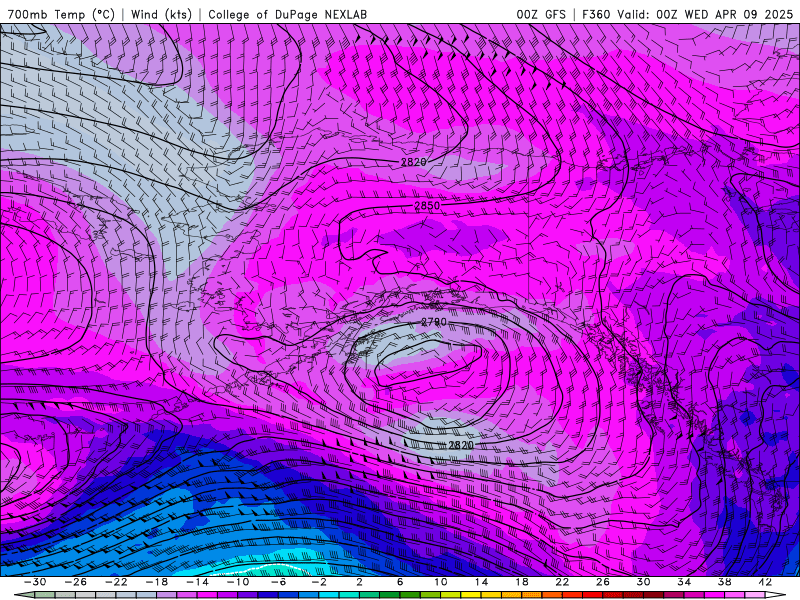This screenshot has width=800, height=600.
Task: Click the '38' color scale label
Action: (x=724, y=582)
